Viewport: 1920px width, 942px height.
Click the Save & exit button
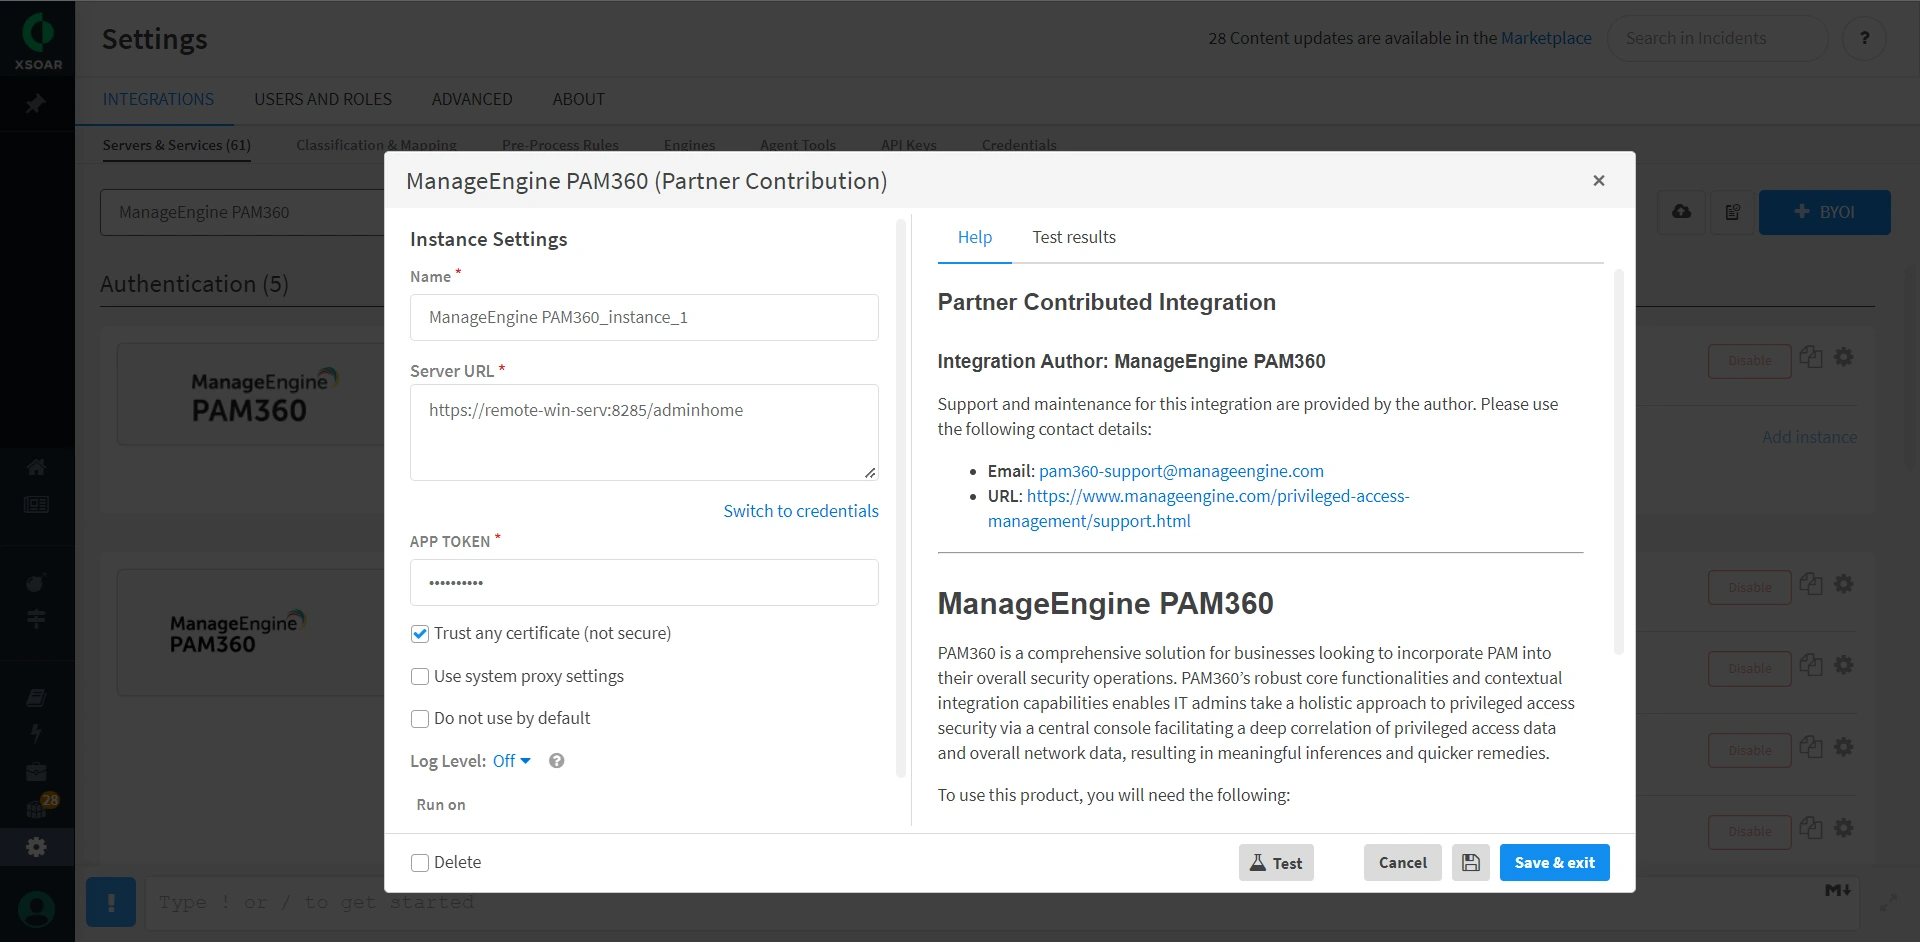pos(1554,863)
